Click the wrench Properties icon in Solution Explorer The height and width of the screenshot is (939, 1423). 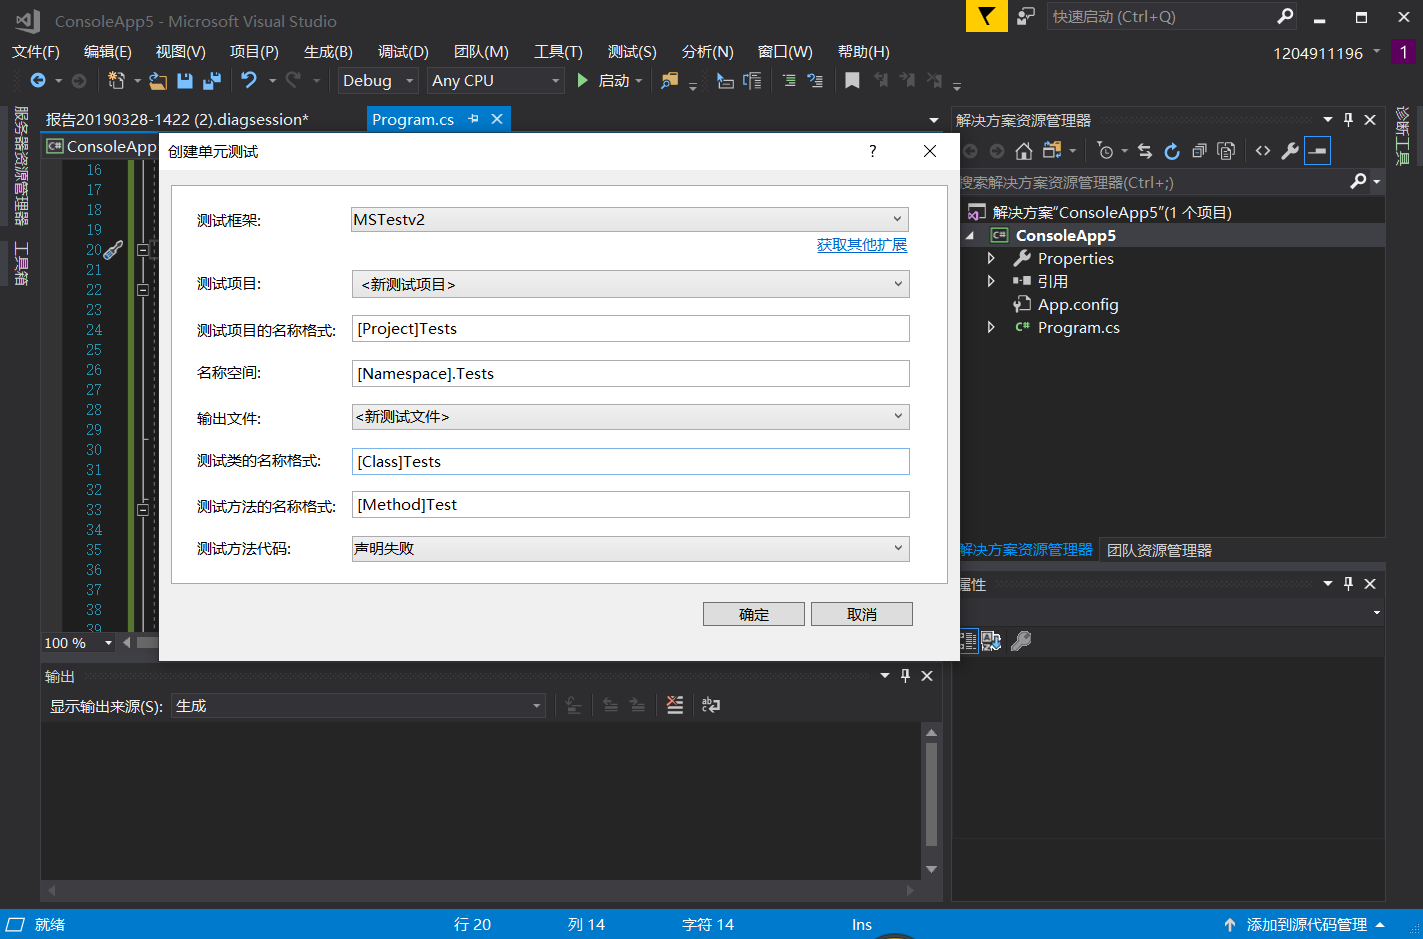(x=1290, y=151)
